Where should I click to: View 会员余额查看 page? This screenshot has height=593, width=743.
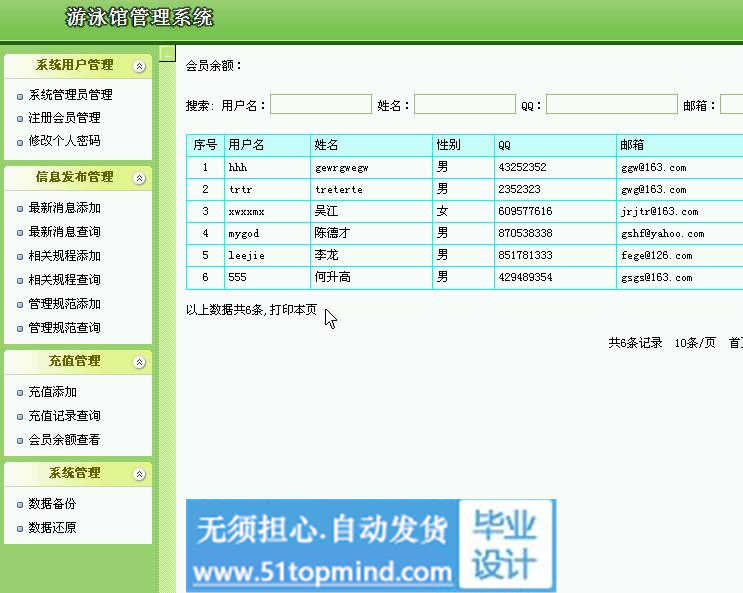coord(64,440)
